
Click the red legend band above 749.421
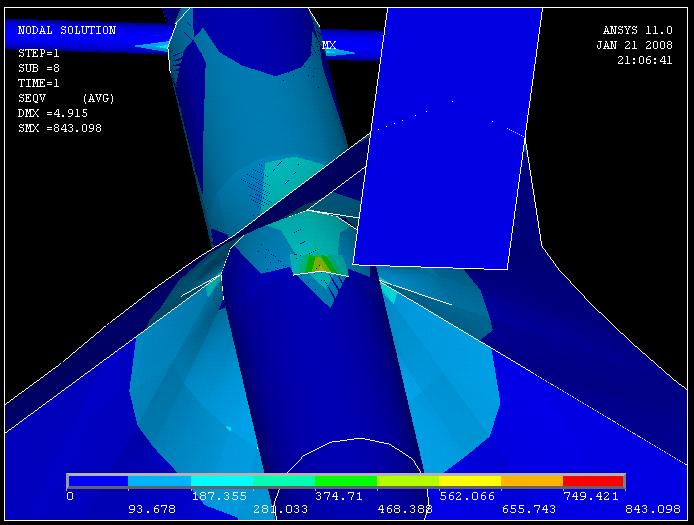594,481
